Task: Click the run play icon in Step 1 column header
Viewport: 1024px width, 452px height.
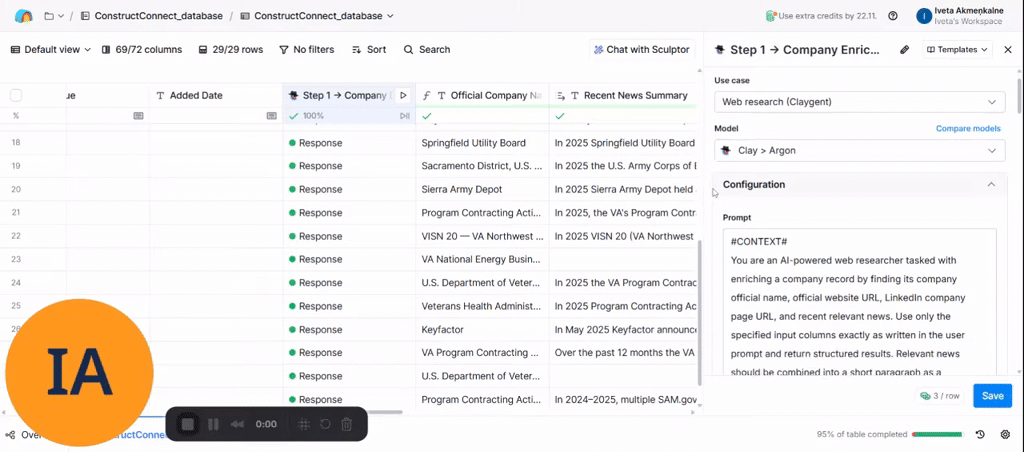Action: click(403, 95)
